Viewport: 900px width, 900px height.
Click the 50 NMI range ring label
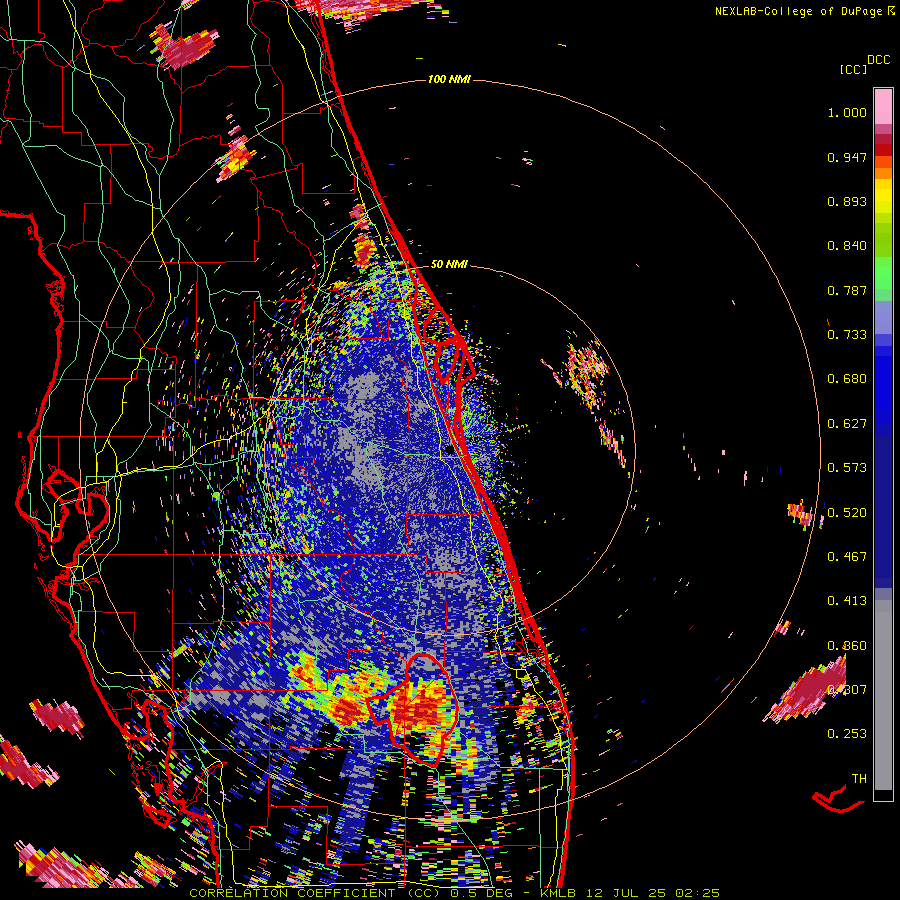(x=449, y=264)
